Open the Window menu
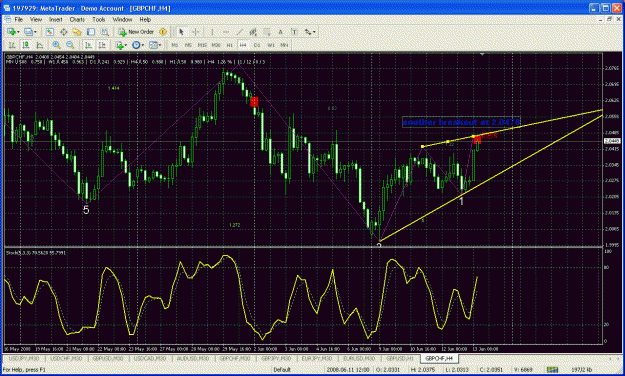 pos(122,20)
